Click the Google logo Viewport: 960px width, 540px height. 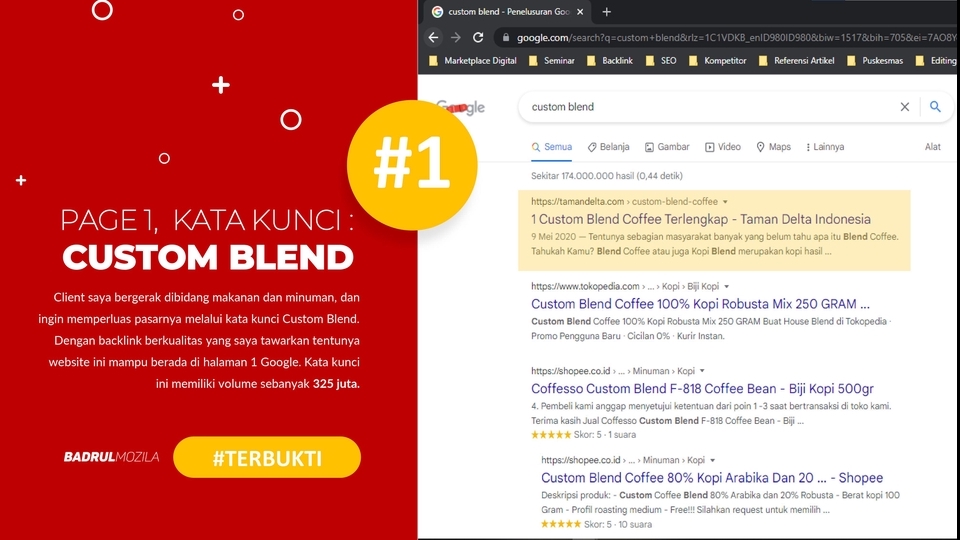pos(461,108)
